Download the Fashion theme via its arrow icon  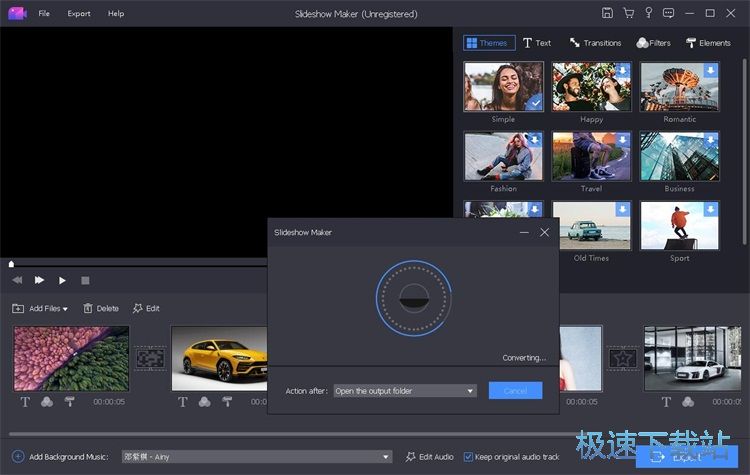click(535, 140)
